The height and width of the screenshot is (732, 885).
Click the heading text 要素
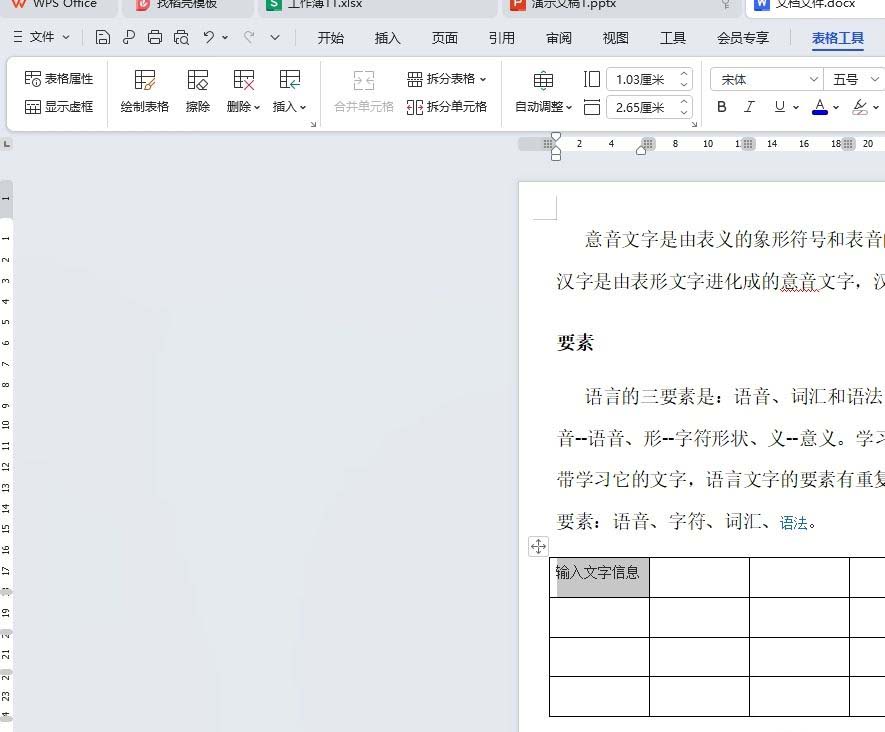(575, 343)
